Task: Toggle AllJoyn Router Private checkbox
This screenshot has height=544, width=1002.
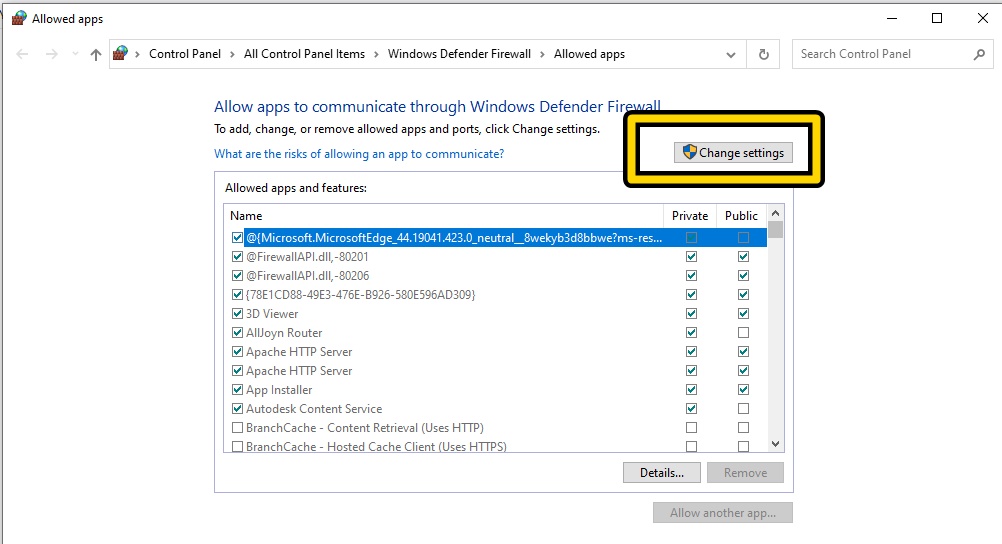Action: 691,333
